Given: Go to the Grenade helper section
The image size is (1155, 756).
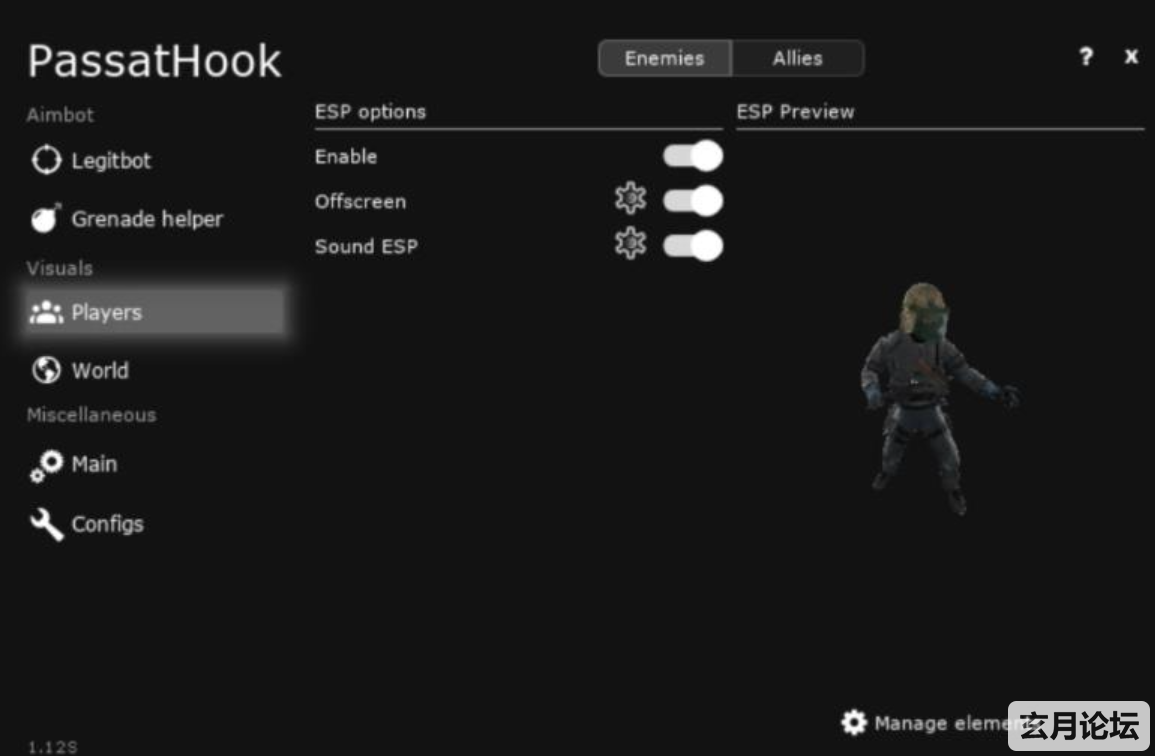Looking at the screenshot, I should [147, 219].
